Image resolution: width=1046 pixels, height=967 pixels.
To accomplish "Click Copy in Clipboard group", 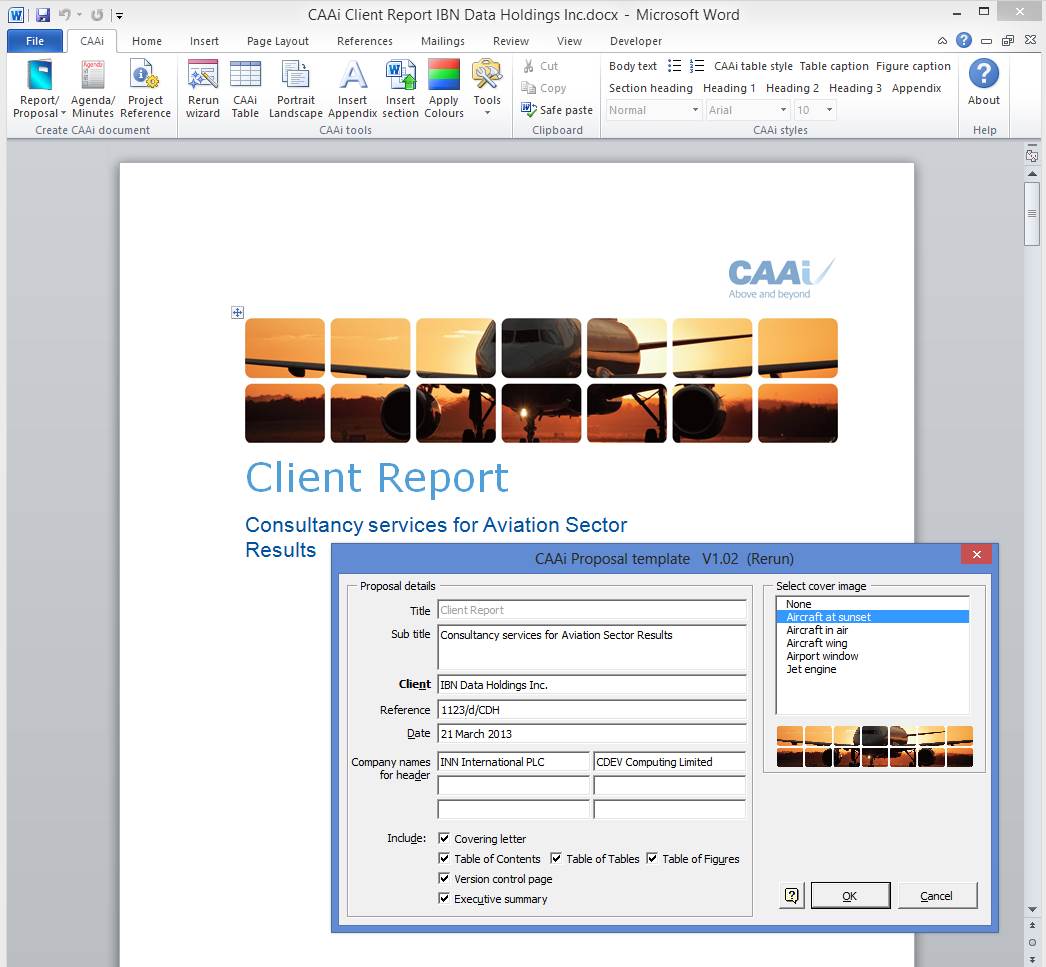I will pos(544,88).
